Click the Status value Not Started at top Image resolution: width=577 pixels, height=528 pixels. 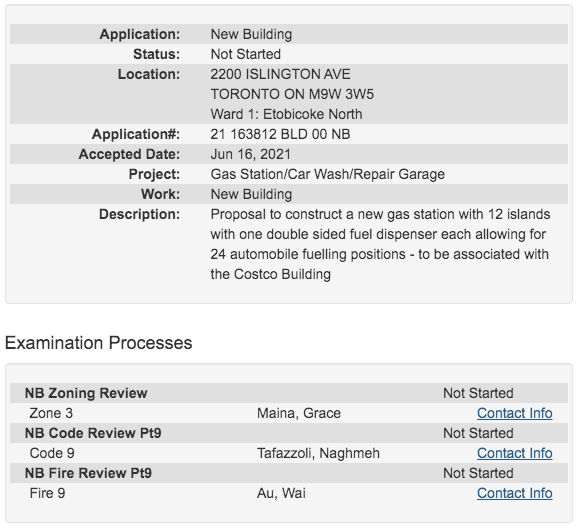pos(245,54)
